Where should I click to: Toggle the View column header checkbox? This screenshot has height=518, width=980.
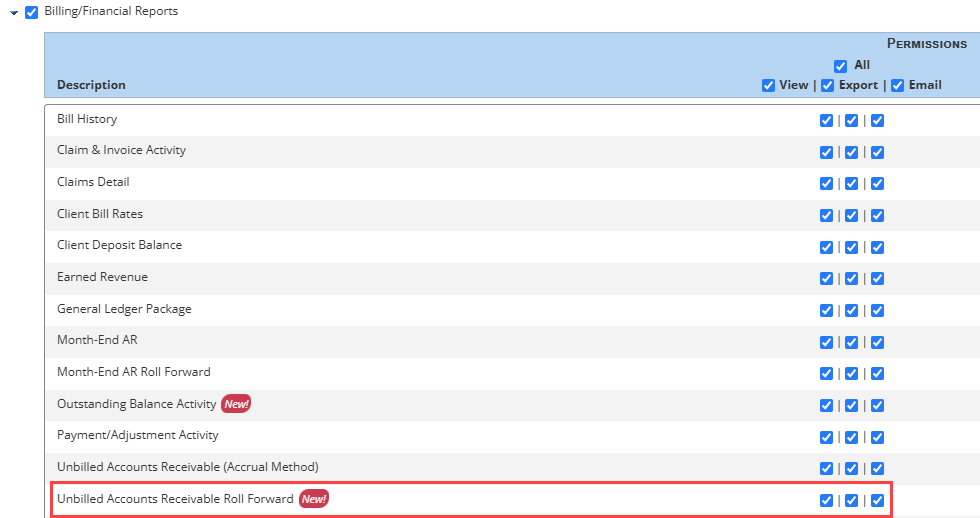(768, 85)
